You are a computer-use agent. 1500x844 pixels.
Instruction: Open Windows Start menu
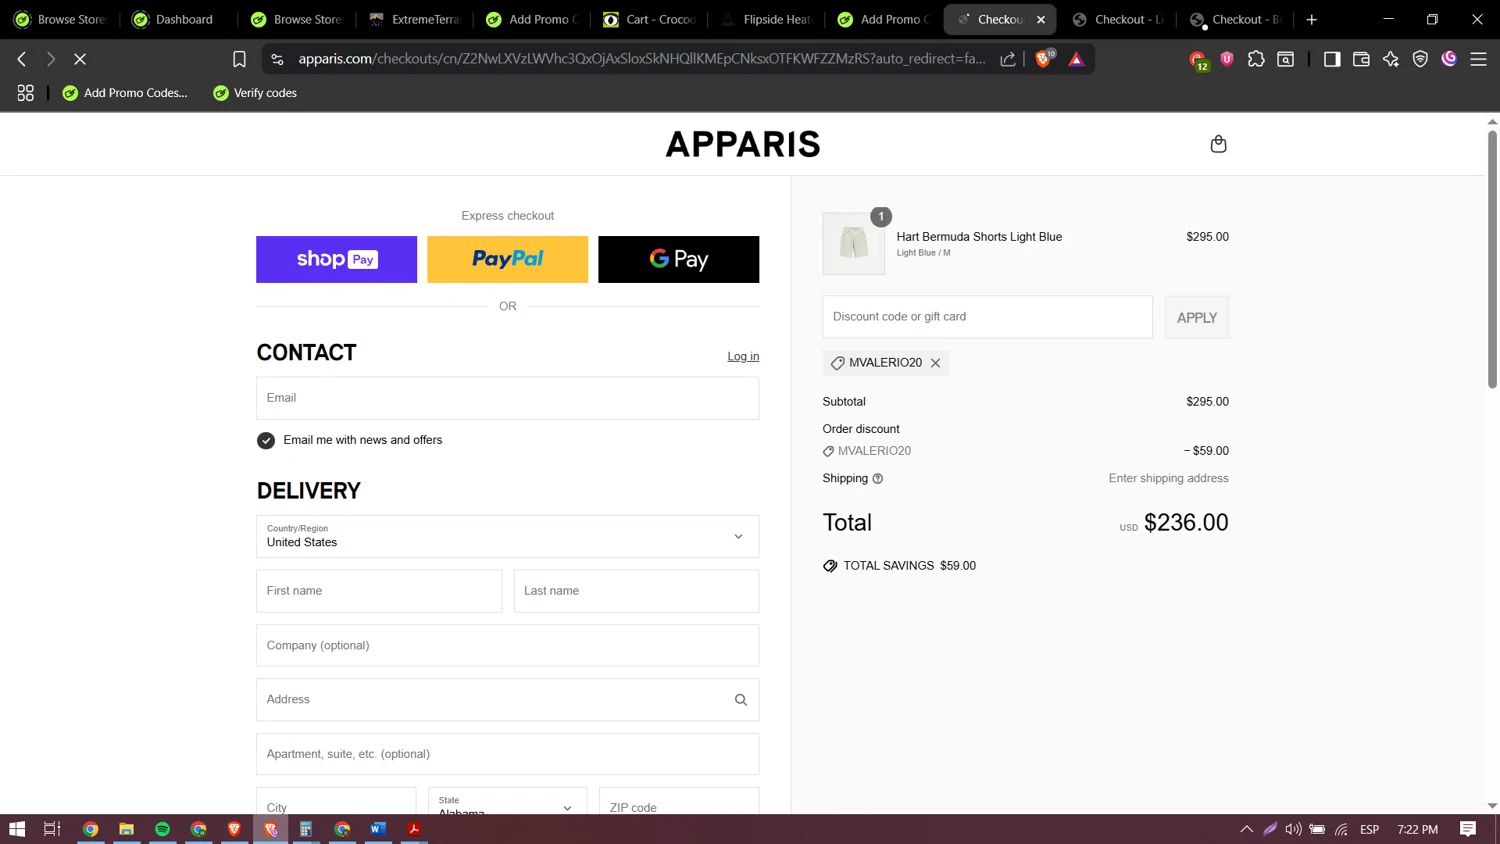tap(17, 829)
